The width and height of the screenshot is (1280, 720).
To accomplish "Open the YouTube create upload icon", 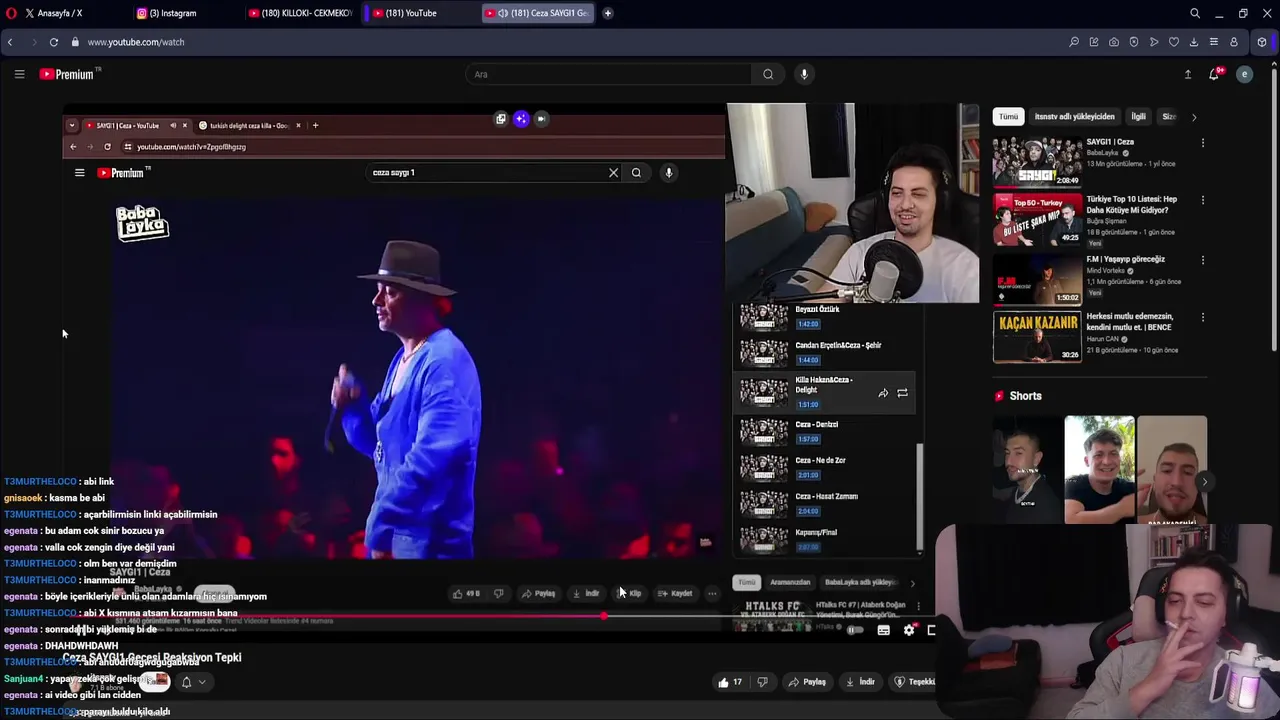I will pos(1188,74).
